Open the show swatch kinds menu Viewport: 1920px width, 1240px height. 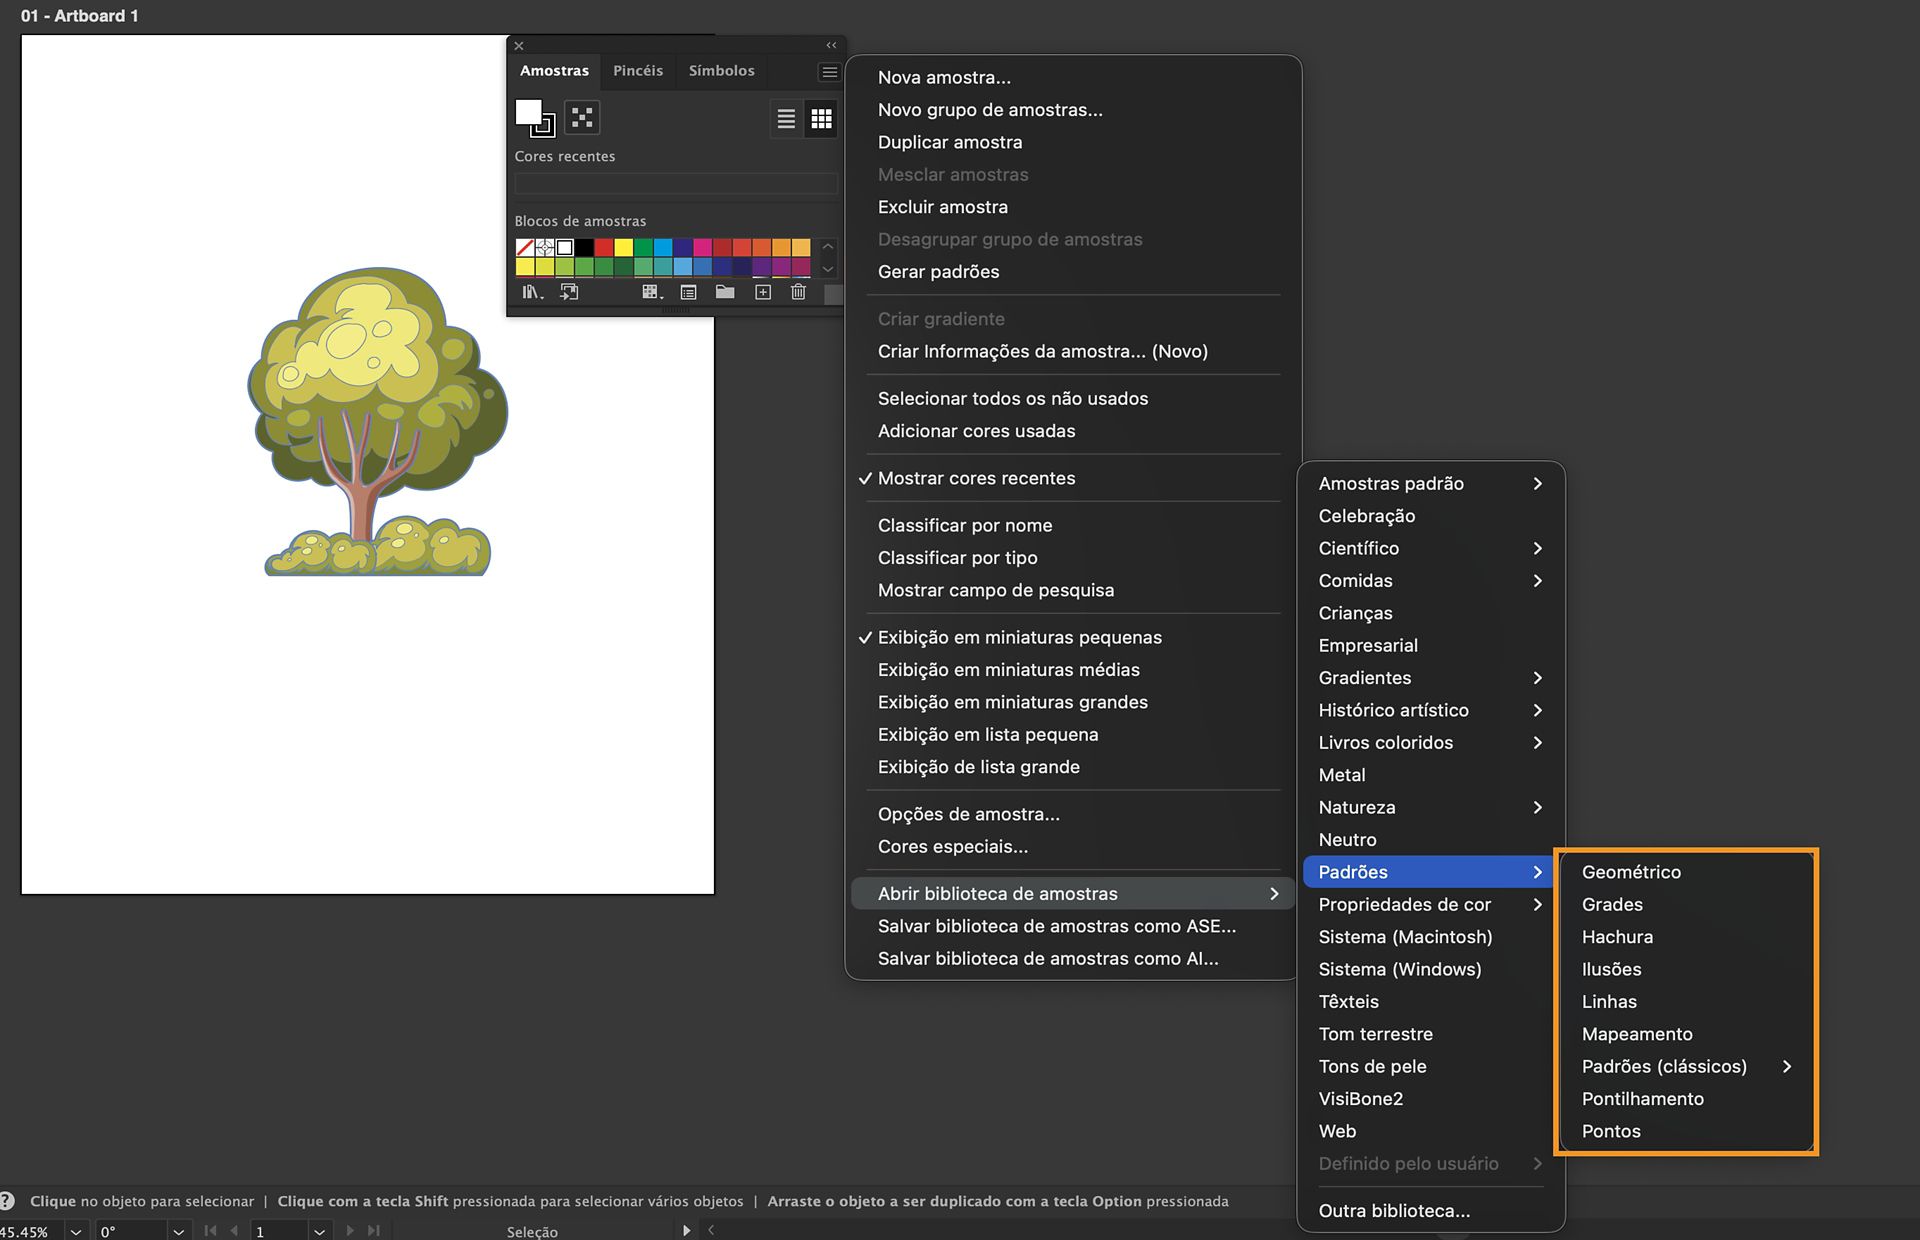tap(652, 292)
